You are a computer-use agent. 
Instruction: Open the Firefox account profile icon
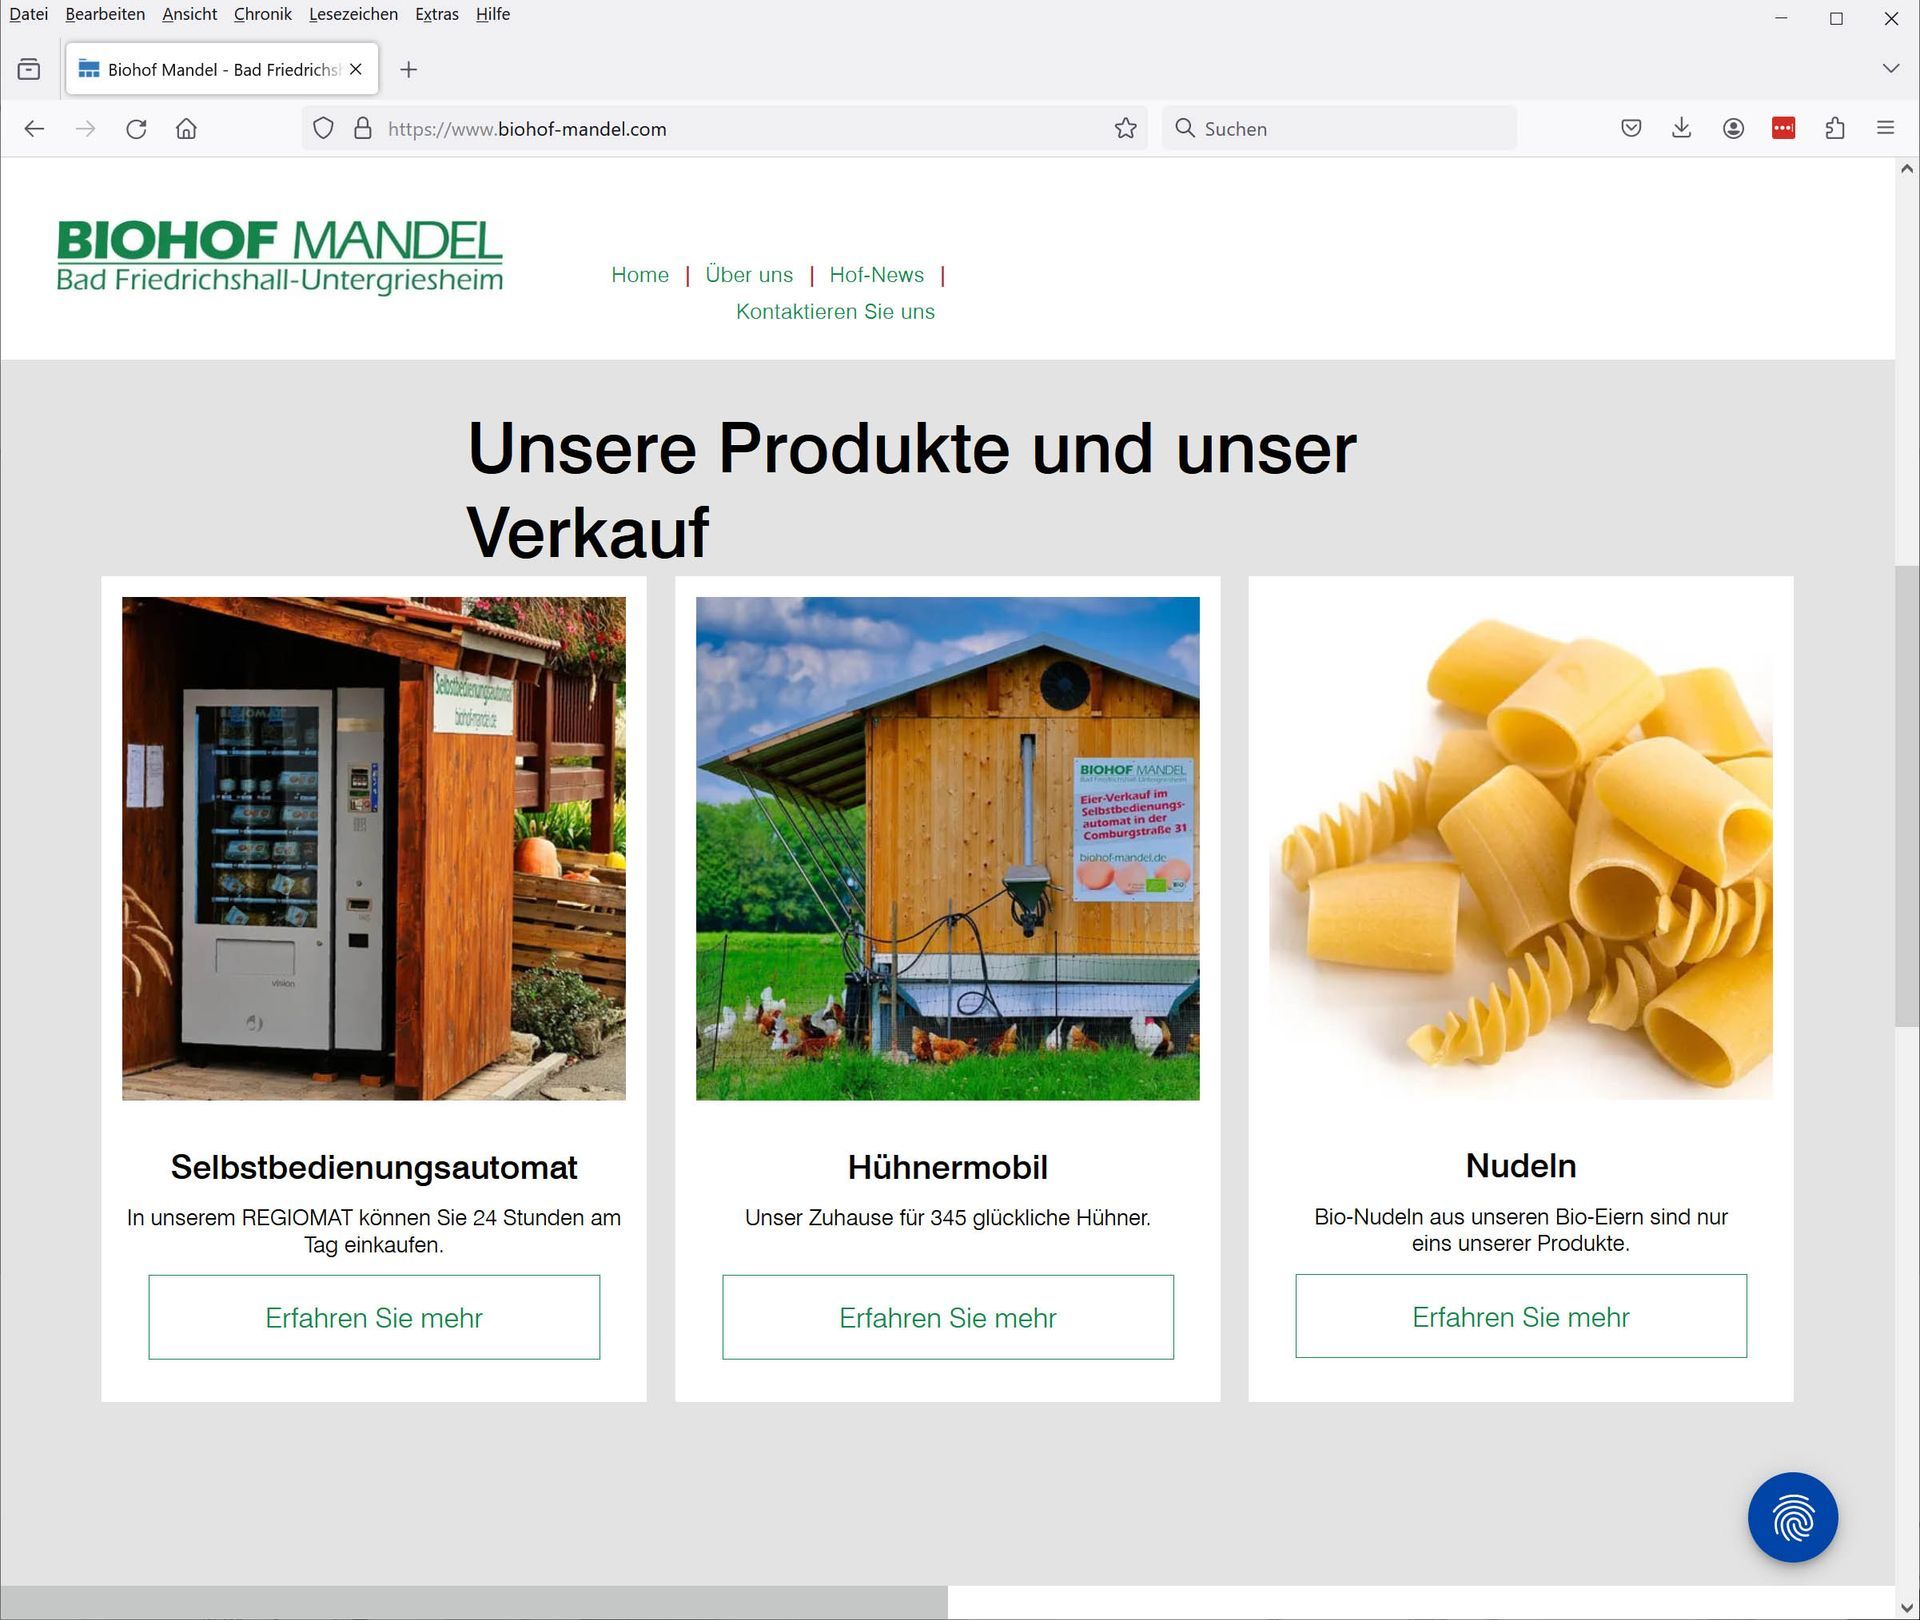(1733, 128)
